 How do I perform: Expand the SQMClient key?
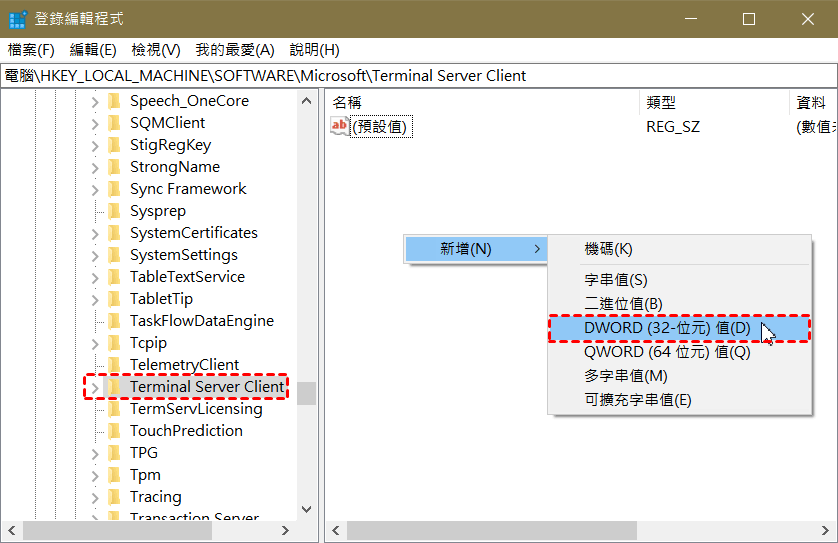[x=95, y=123]
